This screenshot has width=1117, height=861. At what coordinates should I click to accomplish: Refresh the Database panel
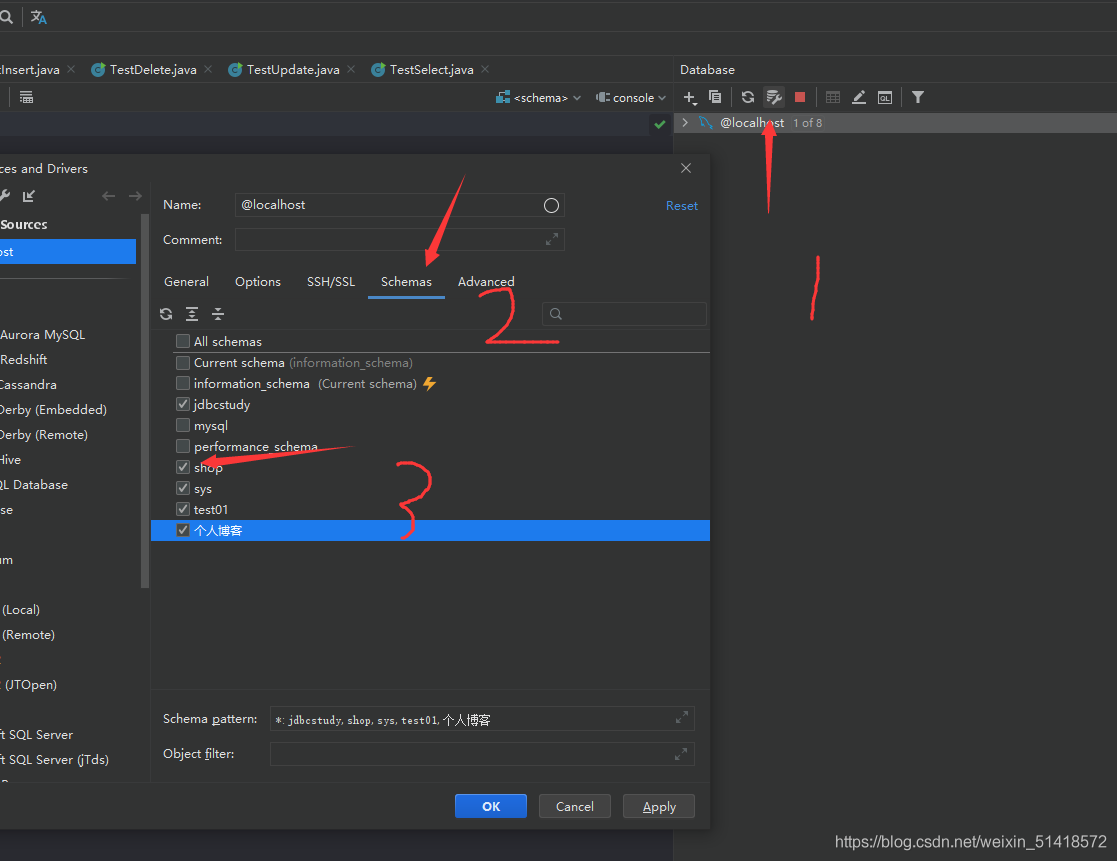(747, 97)
